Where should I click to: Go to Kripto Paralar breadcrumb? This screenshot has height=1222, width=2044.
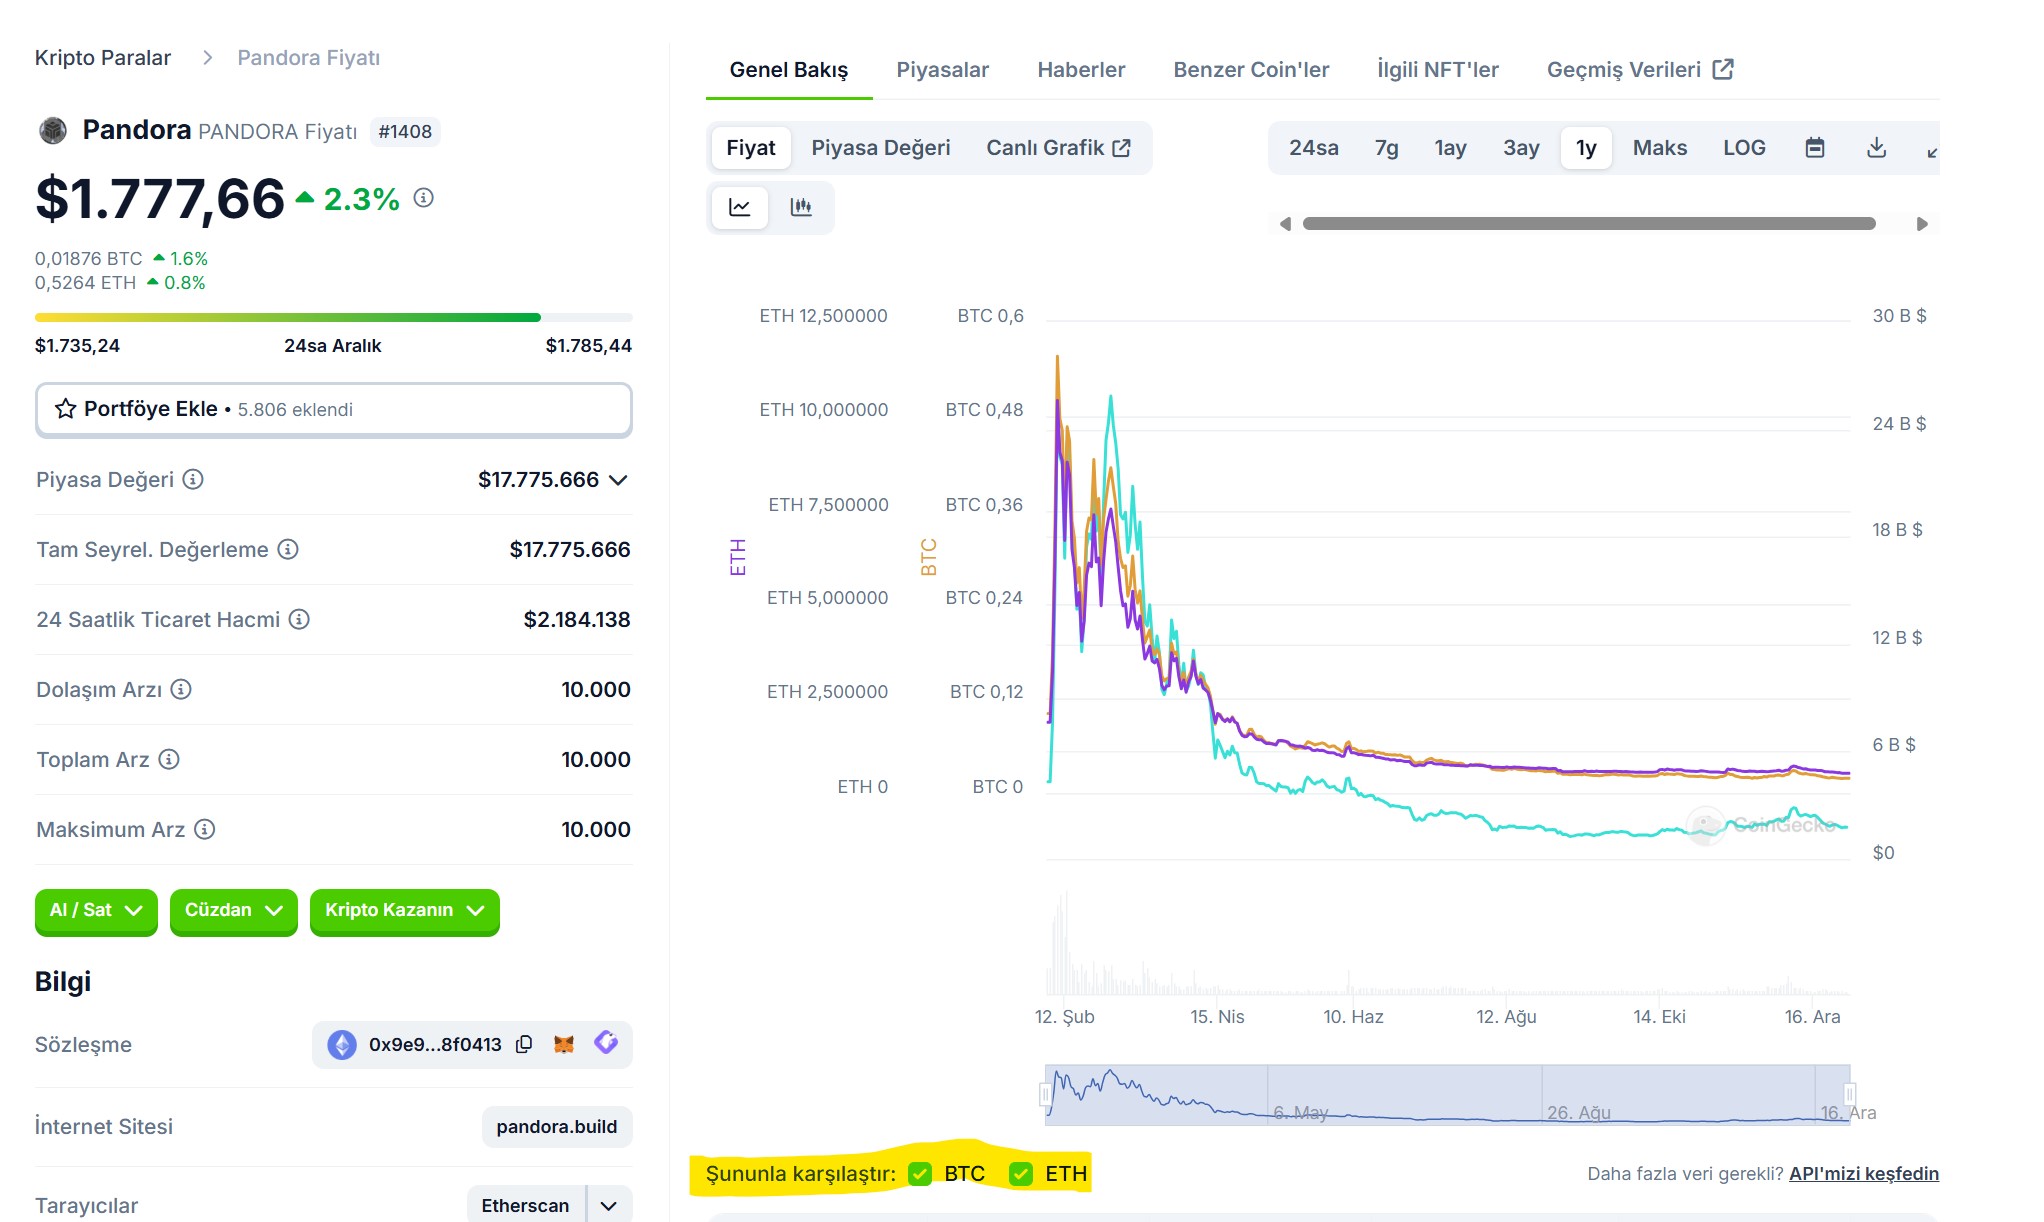[103, 58]
